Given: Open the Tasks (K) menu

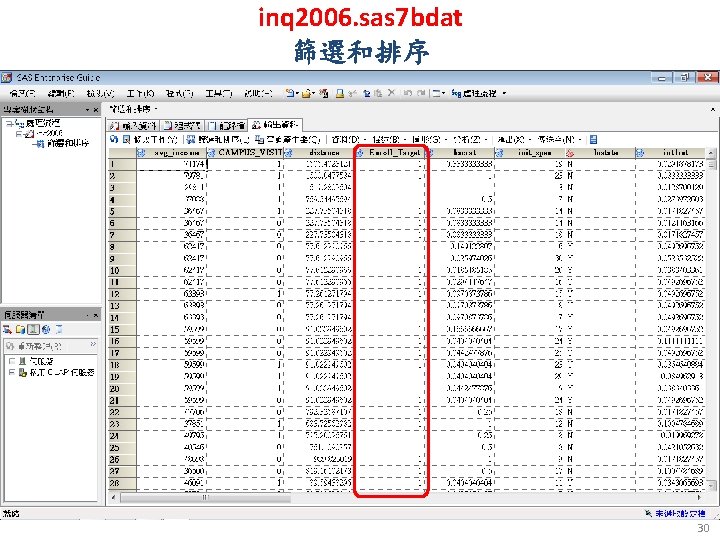Looking at the screenshot, I should click(140, 94).
